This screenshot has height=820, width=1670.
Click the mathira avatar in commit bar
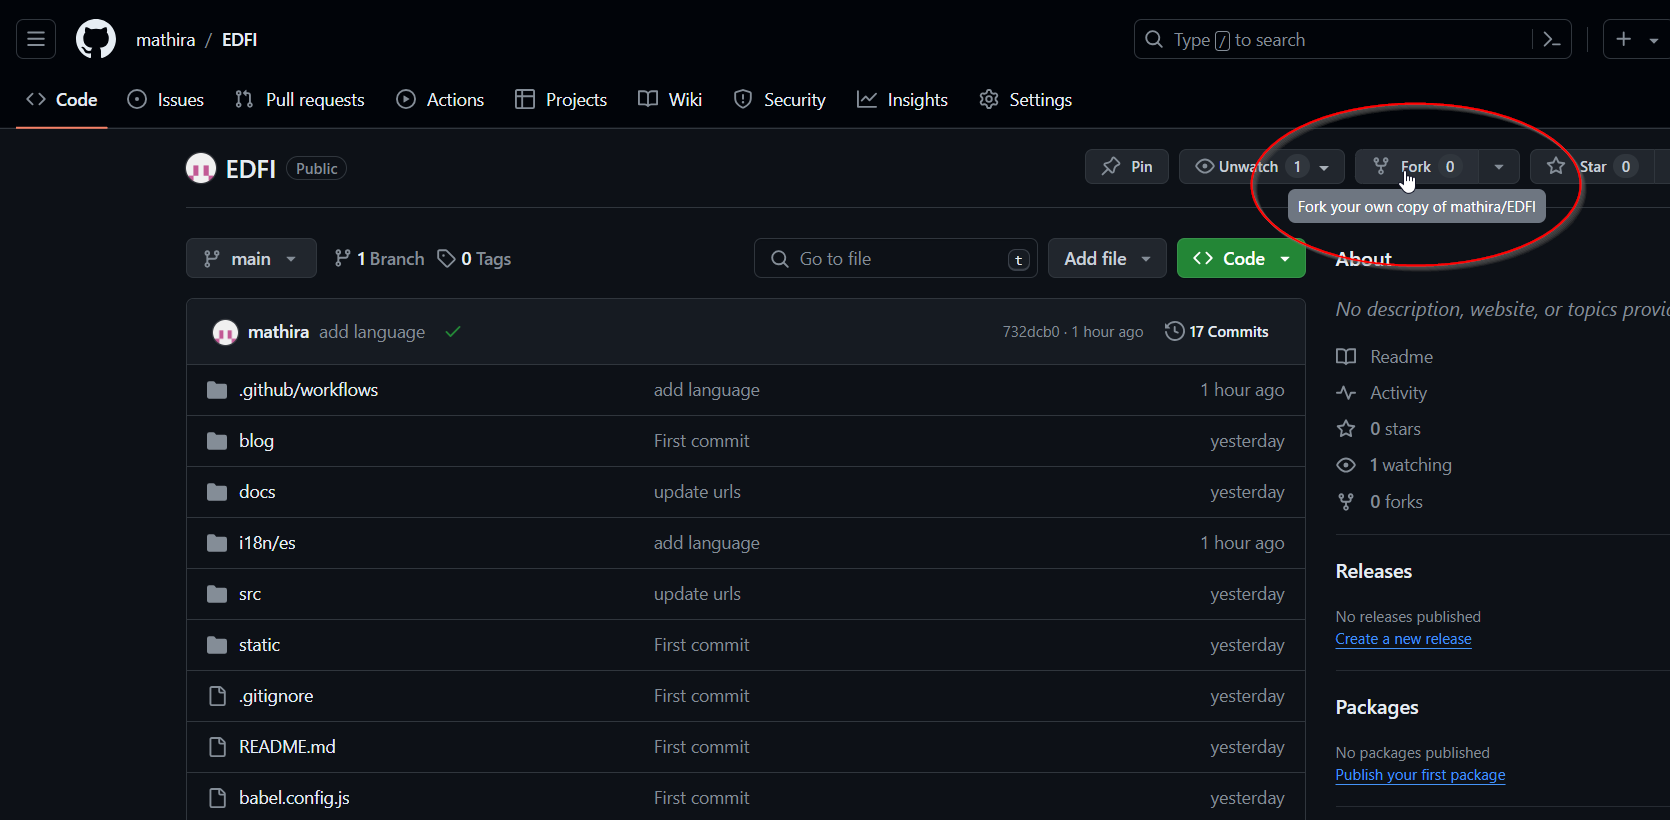[225, 332]
